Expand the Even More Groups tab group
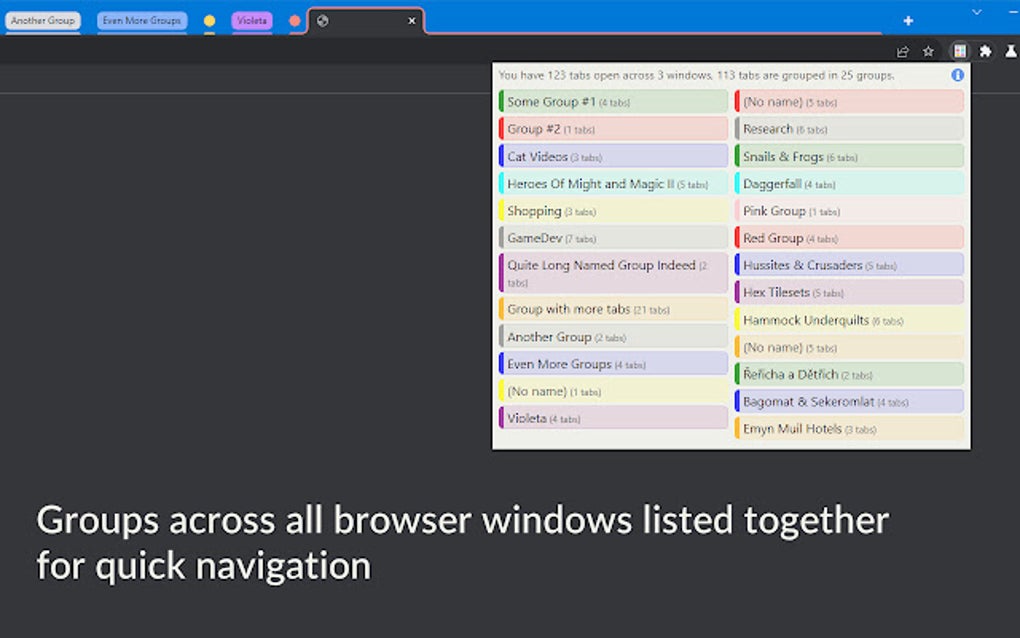1020x638 pixels. 140,20
